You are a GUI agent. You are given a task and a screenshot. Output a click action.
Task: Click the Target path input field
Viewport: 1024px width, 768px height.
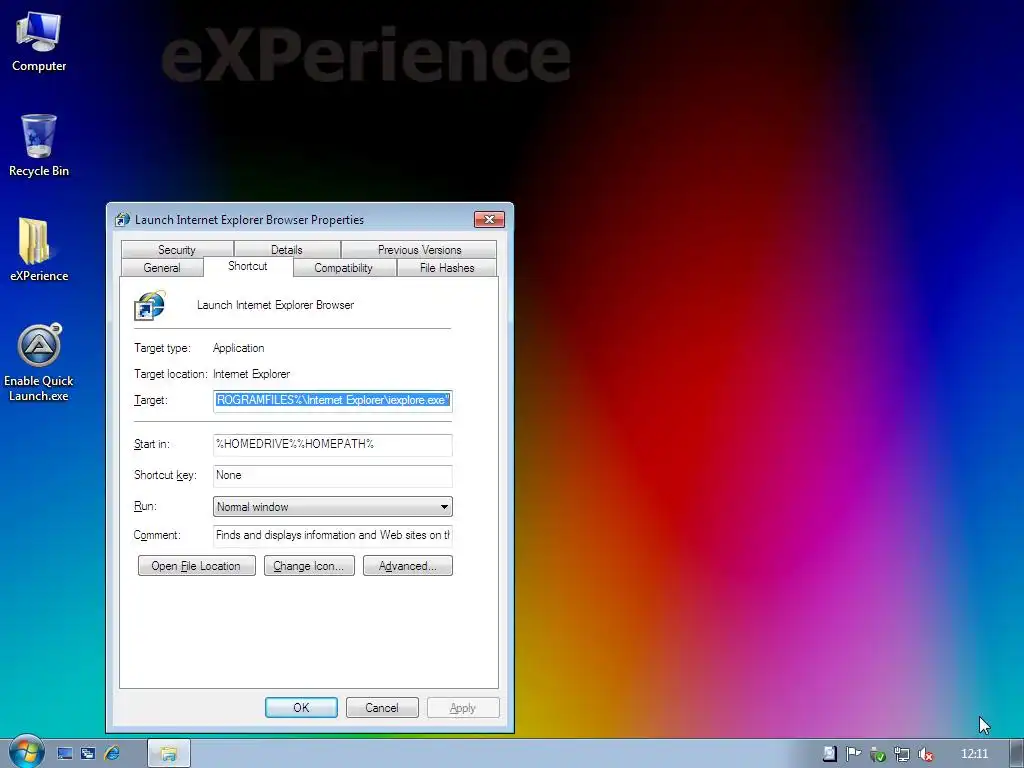coord(332,400)
